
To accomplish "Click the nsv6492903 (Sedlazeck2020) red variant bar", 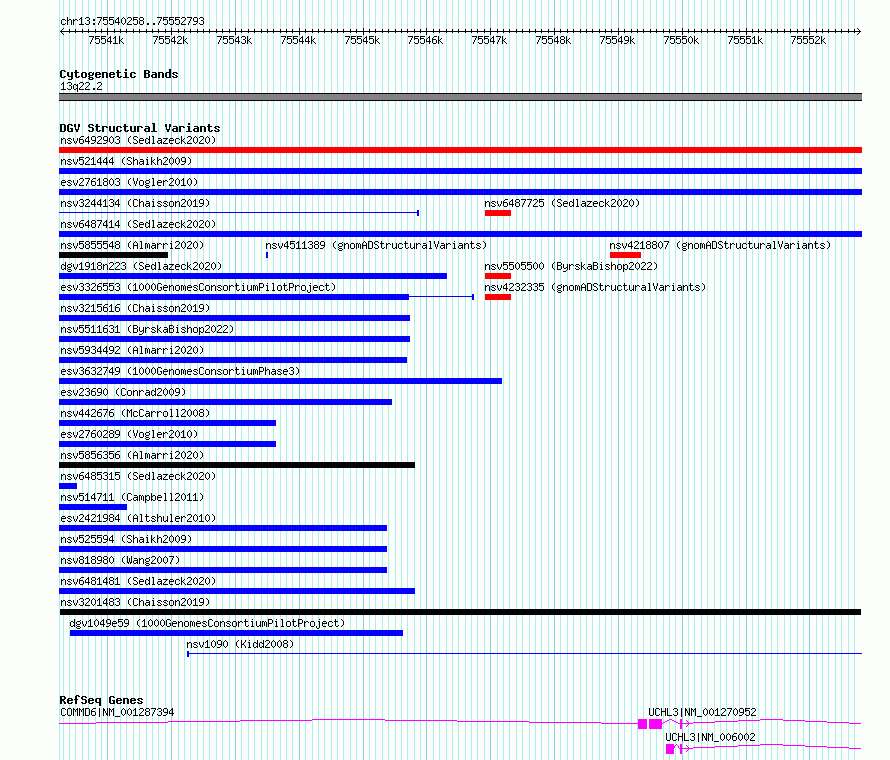I will (x=460, y=150).
